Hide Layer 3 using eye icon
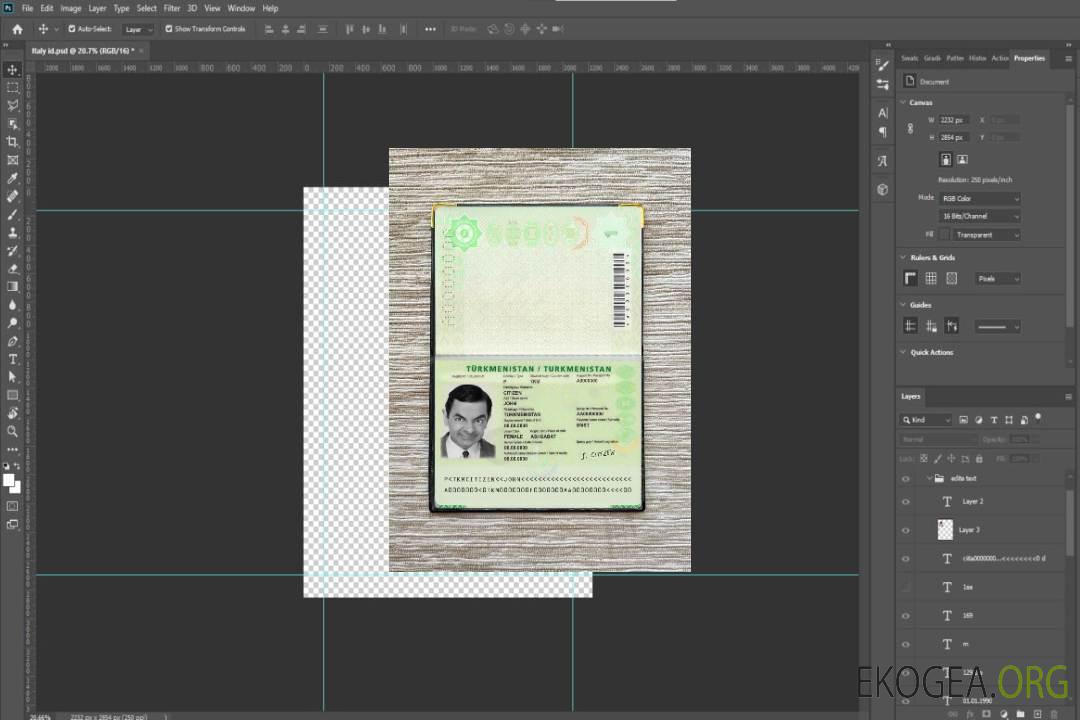This screenshot has height=720, width=1080. tap(906, 531)
